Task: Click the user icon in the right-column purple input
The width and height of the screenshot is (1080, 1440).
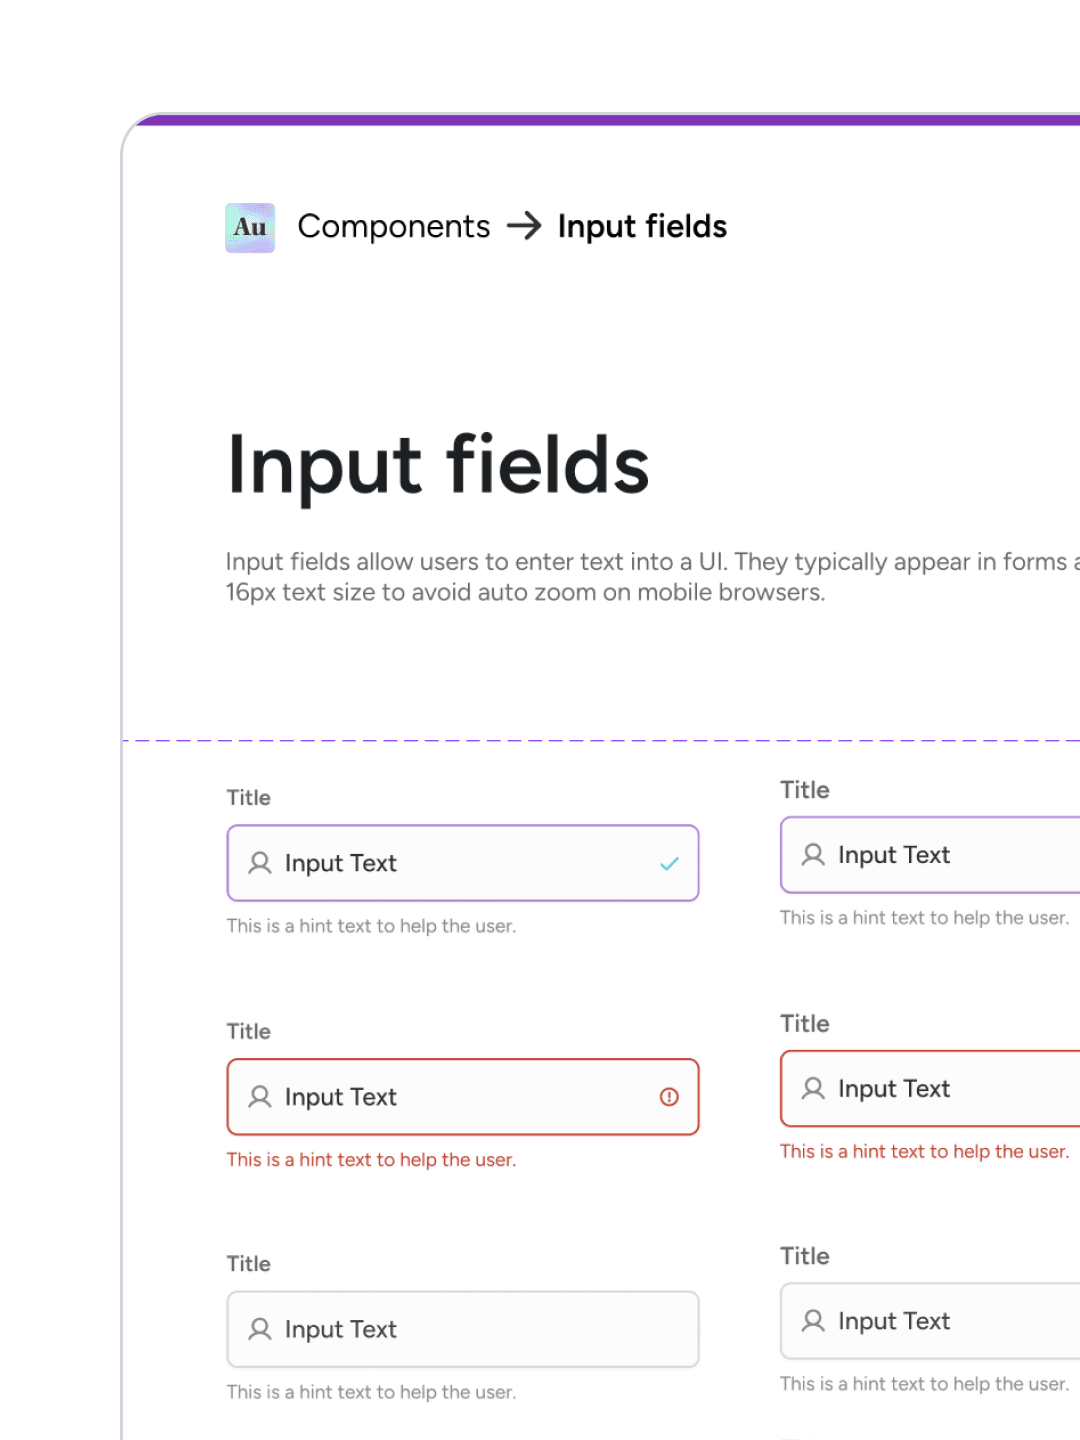Action: coord(814,855)
